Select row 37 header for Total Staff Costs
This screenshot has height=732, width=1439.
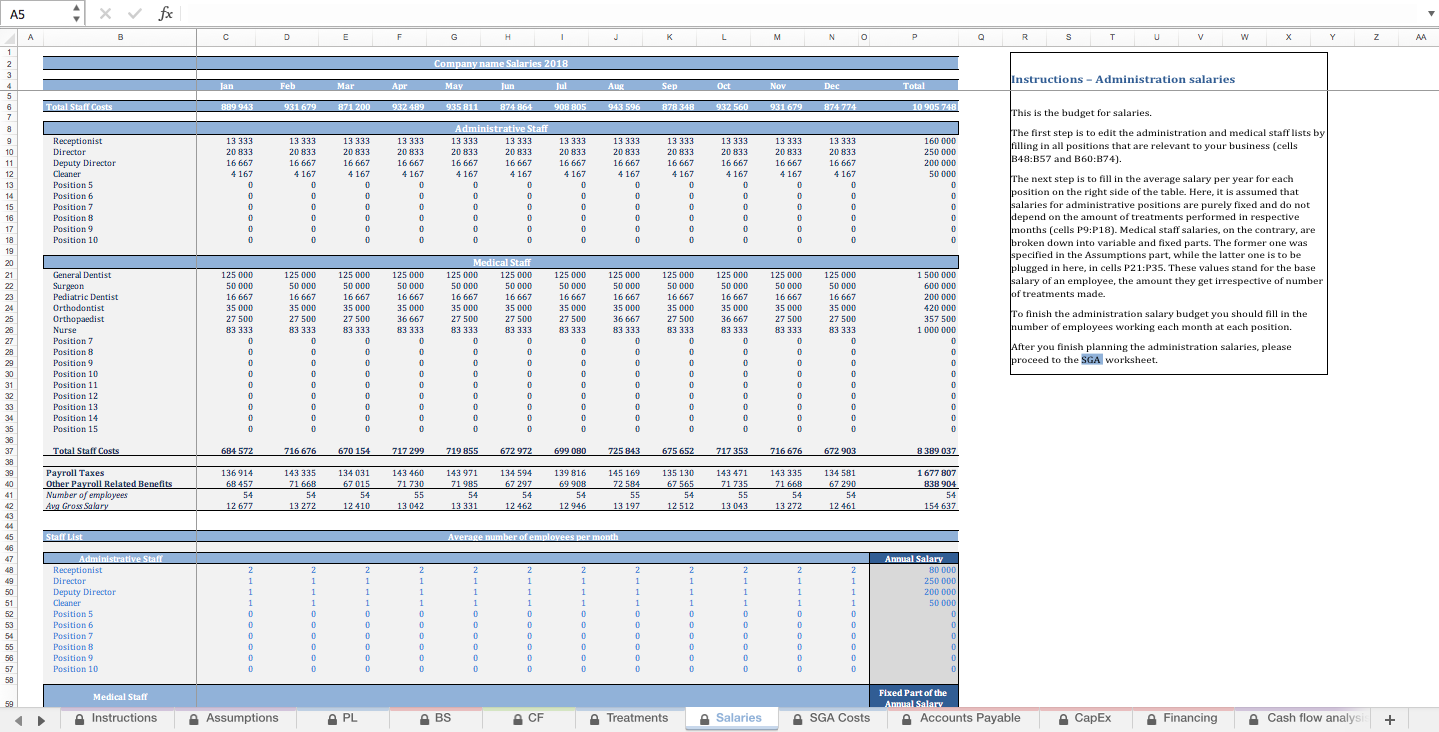(x=8, y=451)
